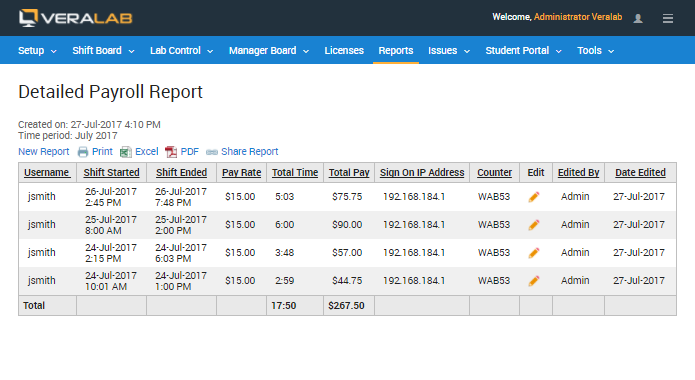Sort table by Counter column
This screenshot has height=380, width=695.
coord(494,172)
